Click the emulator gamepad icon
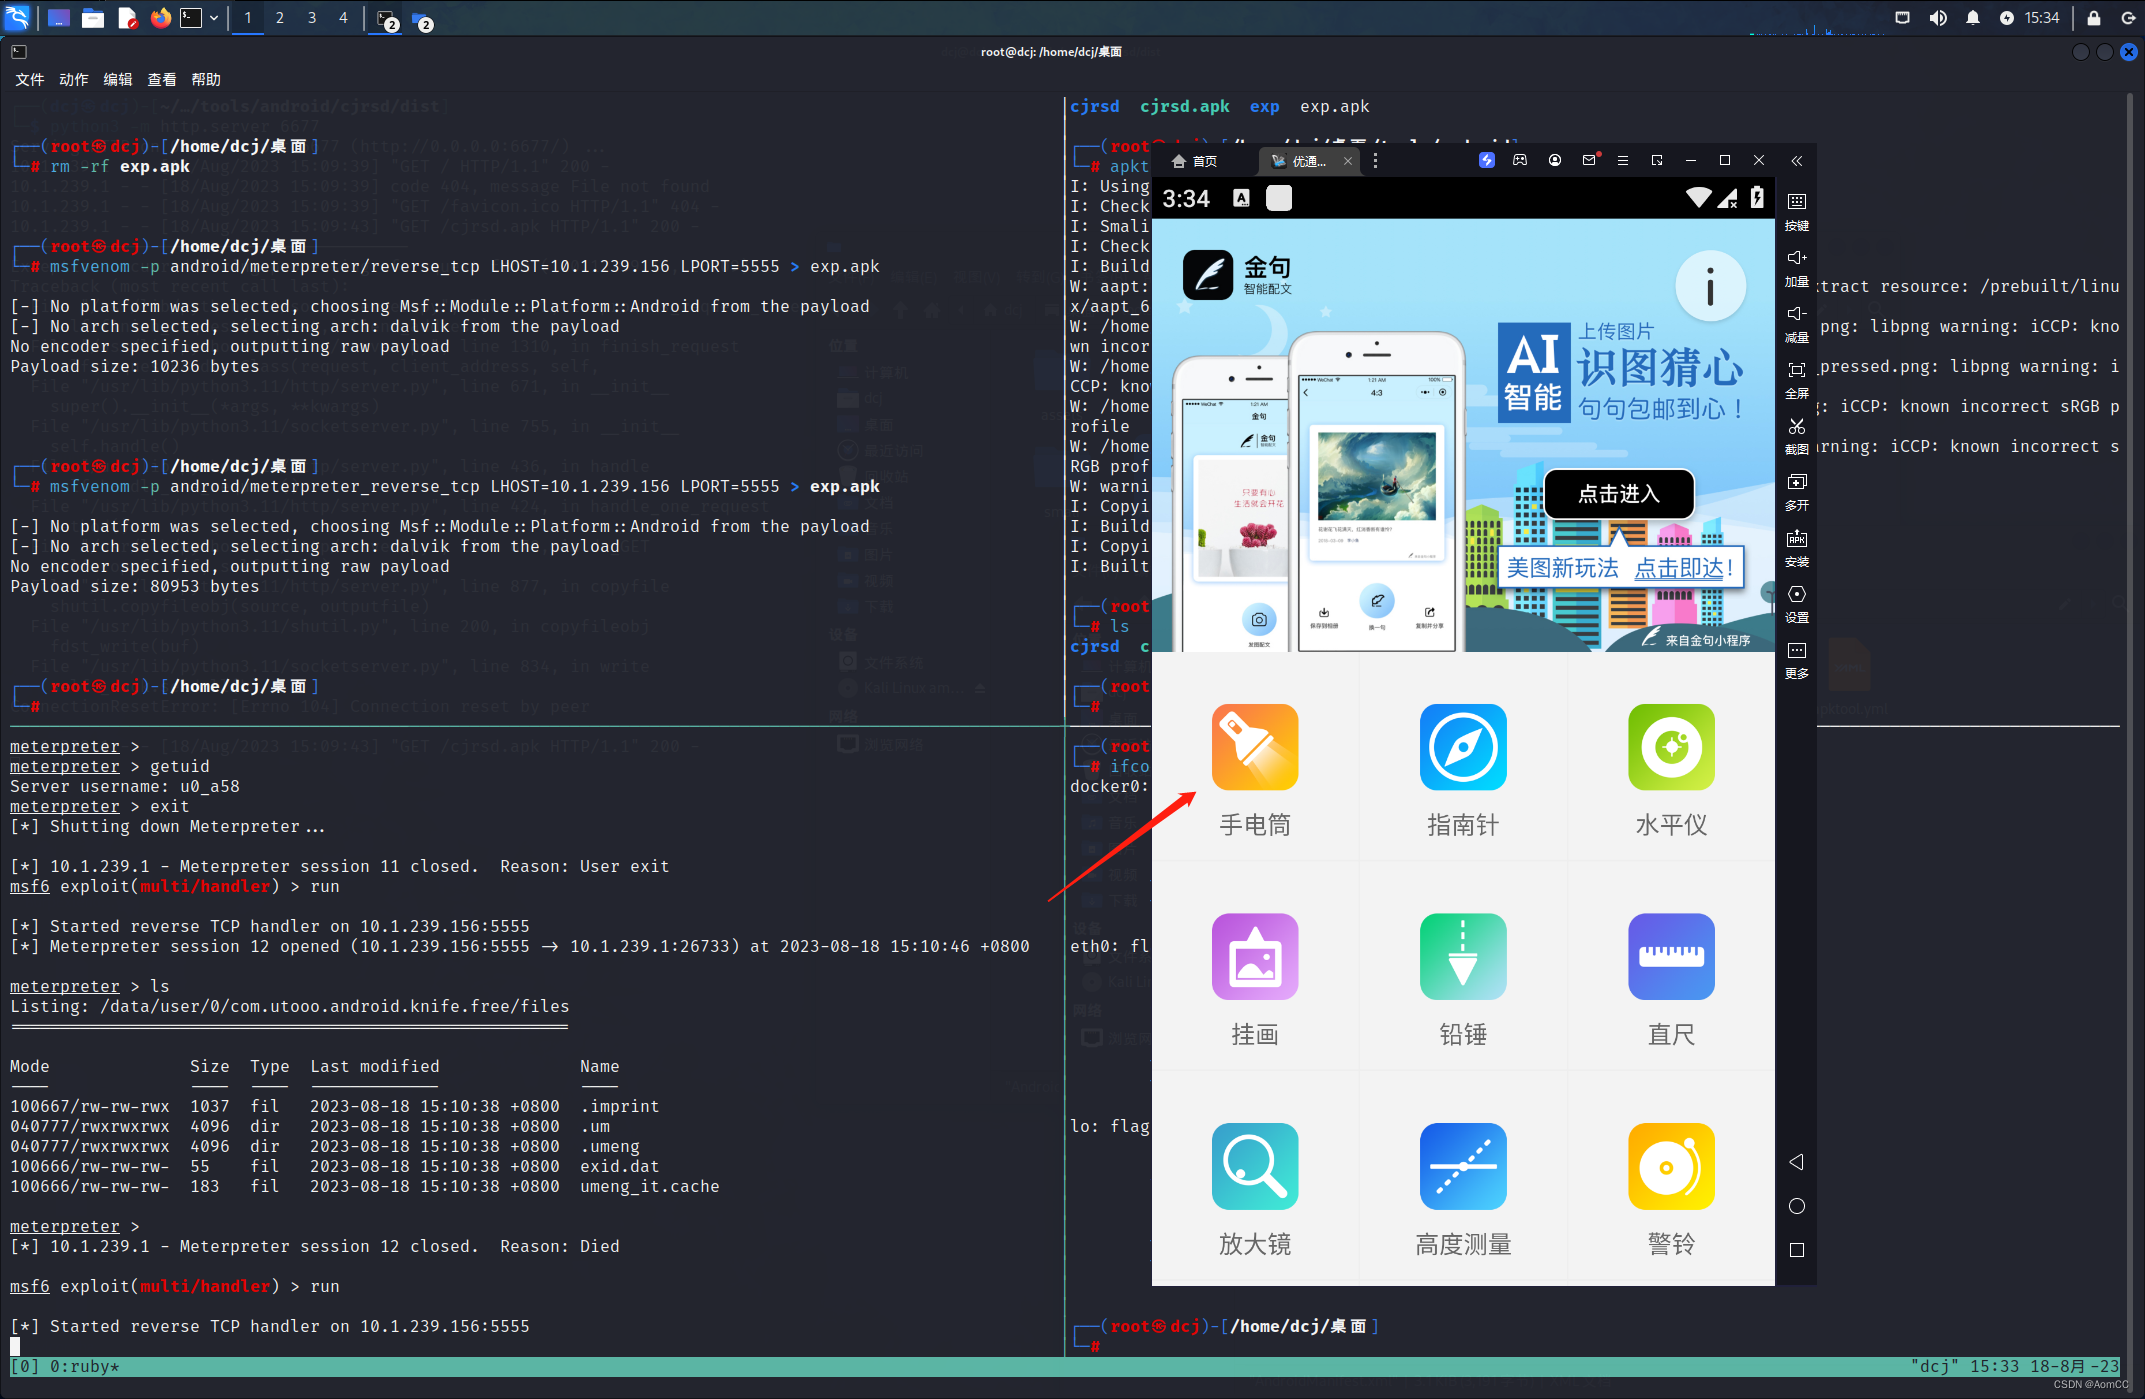The width and height of the screenshot is (2145, 1399). coord(1520,160)
